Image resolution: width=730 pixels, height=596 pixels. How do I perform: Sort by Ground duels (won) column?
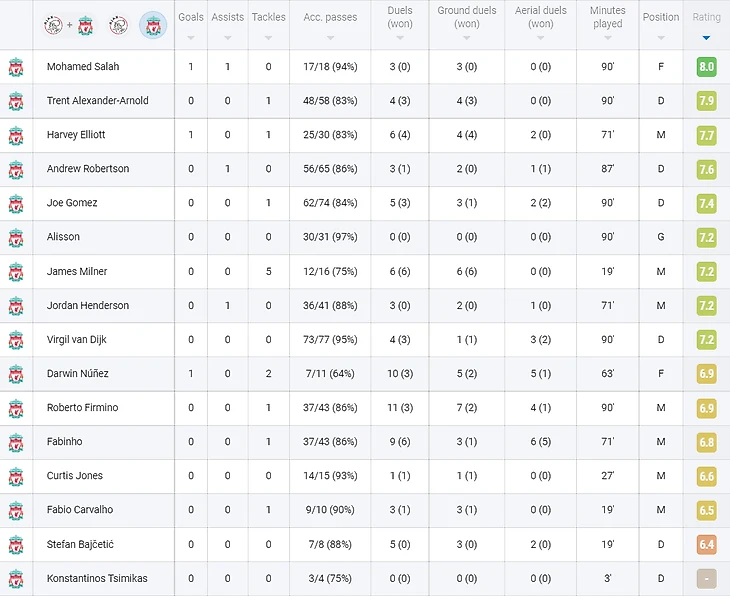pos(466,24)
